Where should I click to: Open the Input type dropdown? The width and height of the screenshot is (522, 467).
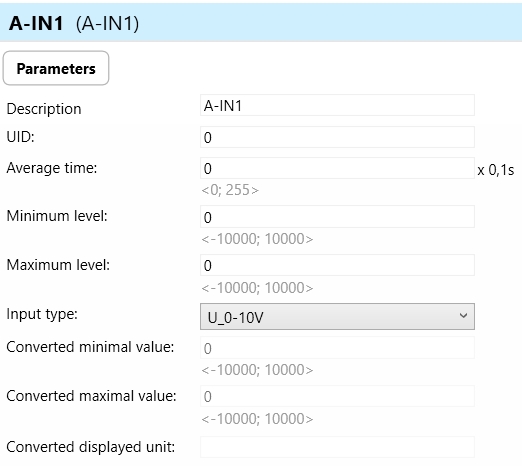pos(337,317)
